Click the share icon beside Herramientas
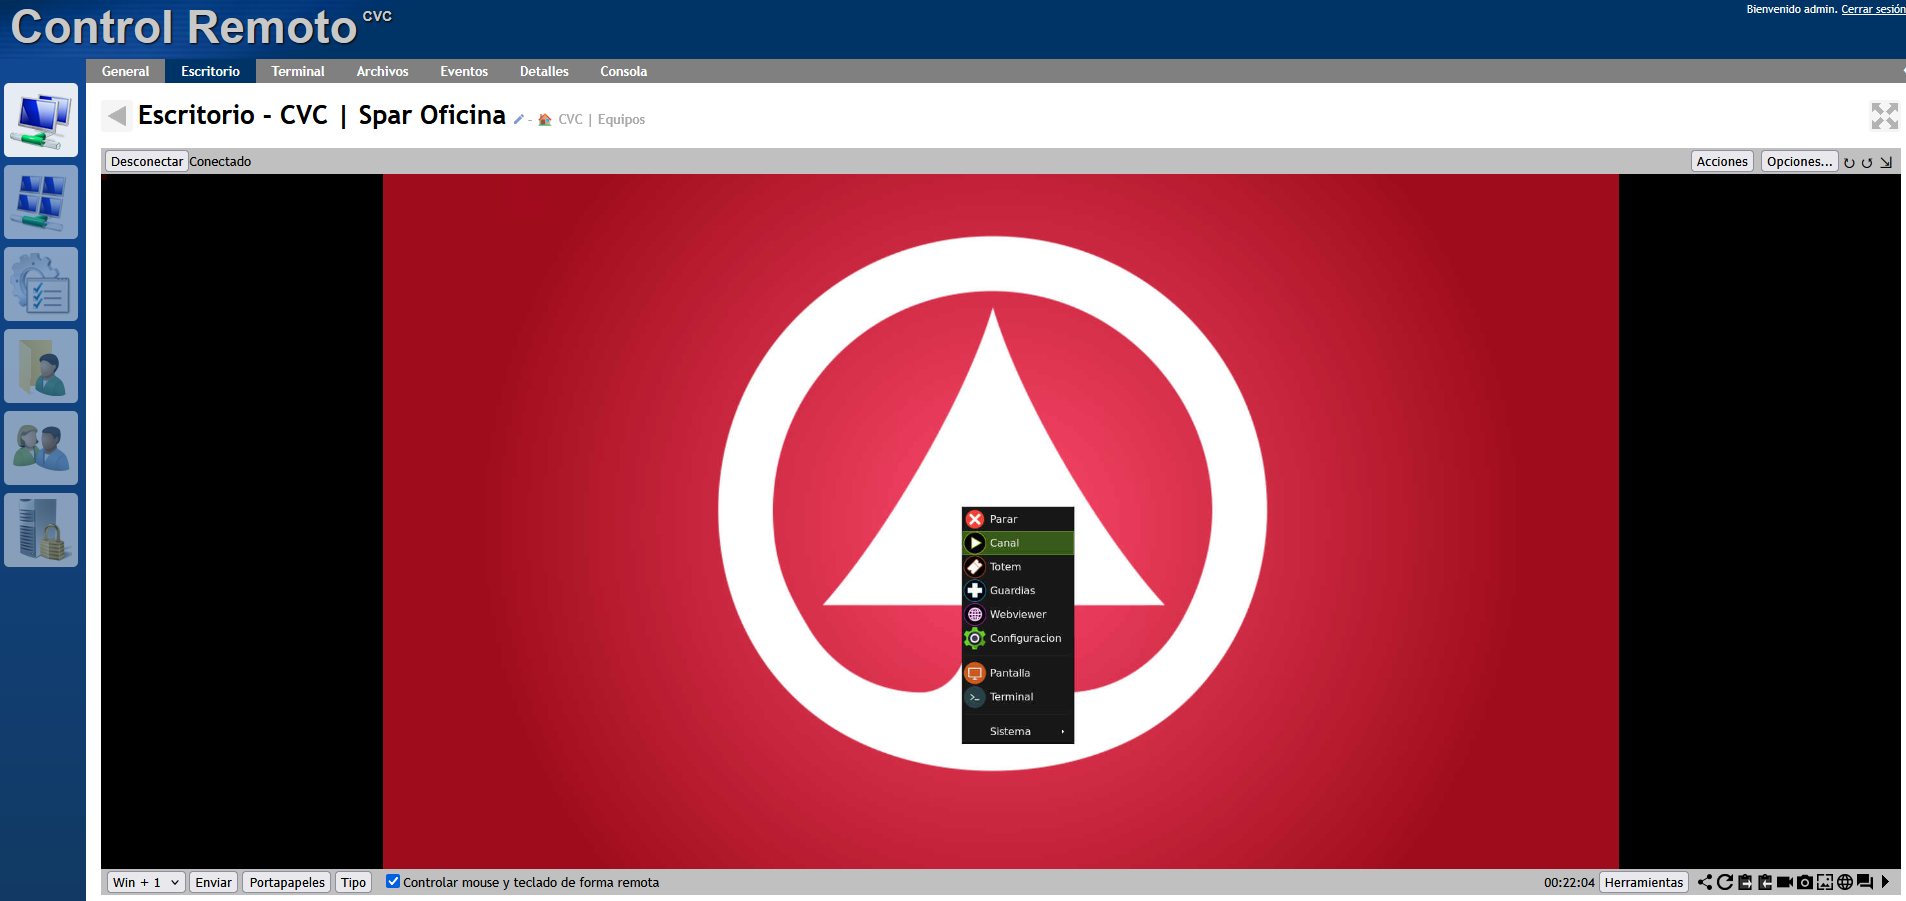 (1705, 882)
